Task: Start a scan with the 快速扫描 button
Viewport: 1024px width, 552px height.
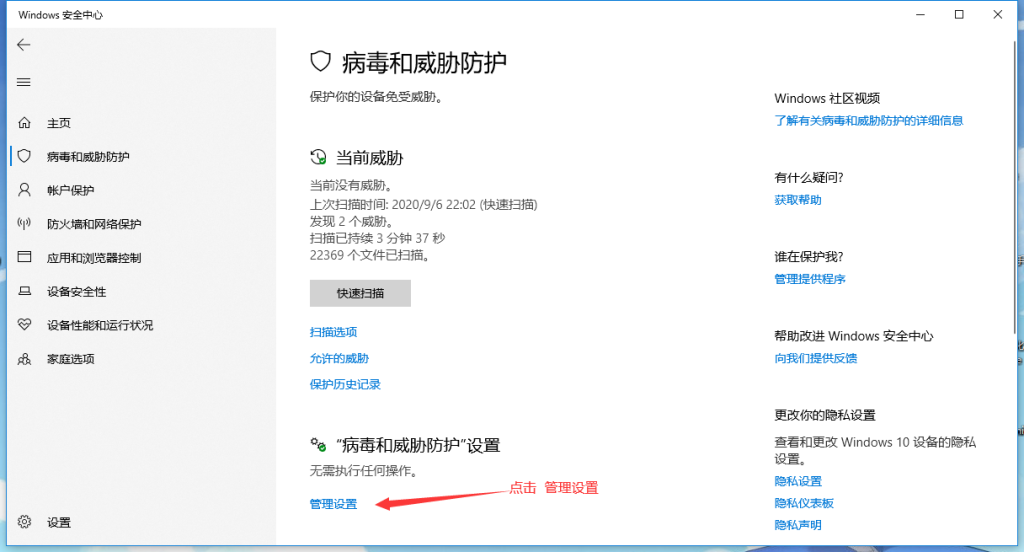Action: tap(360, 293)
